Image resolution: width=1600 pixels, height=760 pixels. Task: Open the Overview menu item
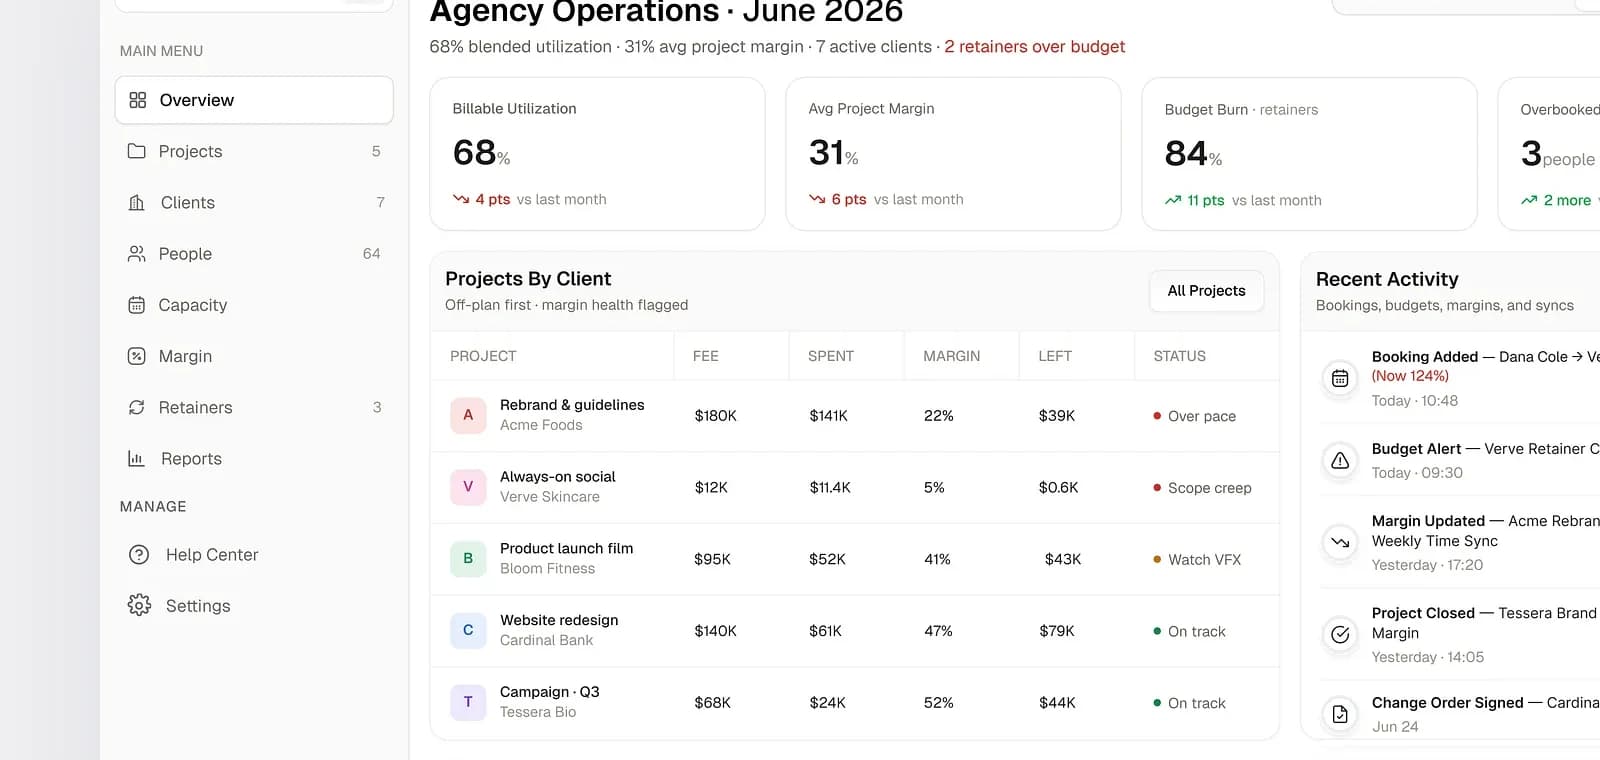[254, 100]
